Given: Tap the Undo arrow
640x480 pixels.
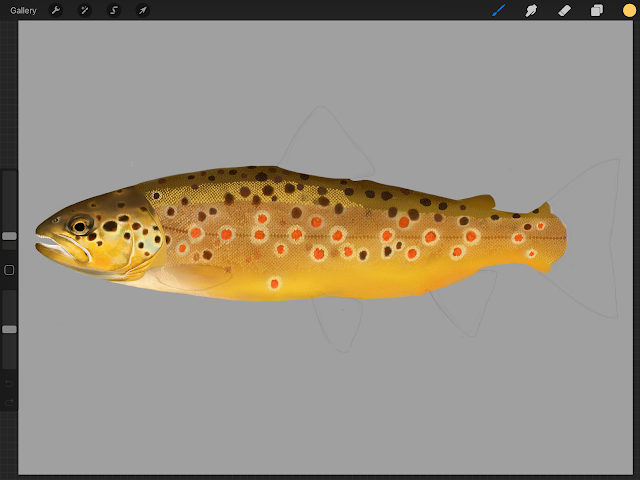Looking at the screenshot, I should pos(9,383).
